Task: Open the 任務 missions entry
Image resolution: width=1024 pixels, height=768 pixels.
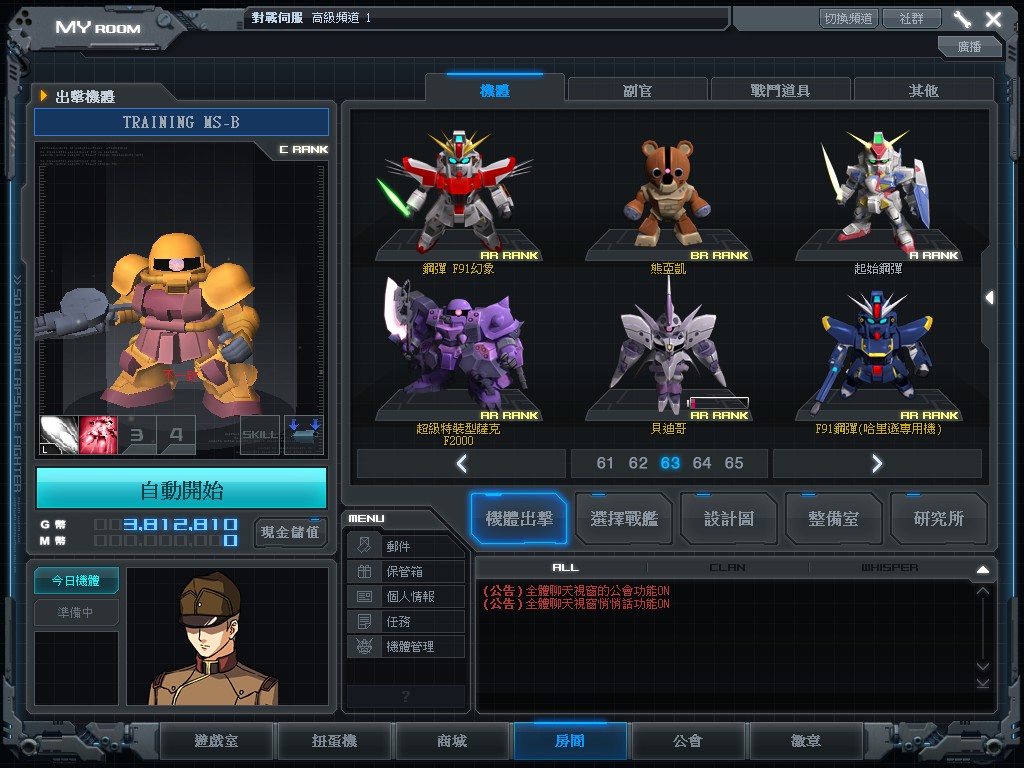Action: click(x=406, y=621)
